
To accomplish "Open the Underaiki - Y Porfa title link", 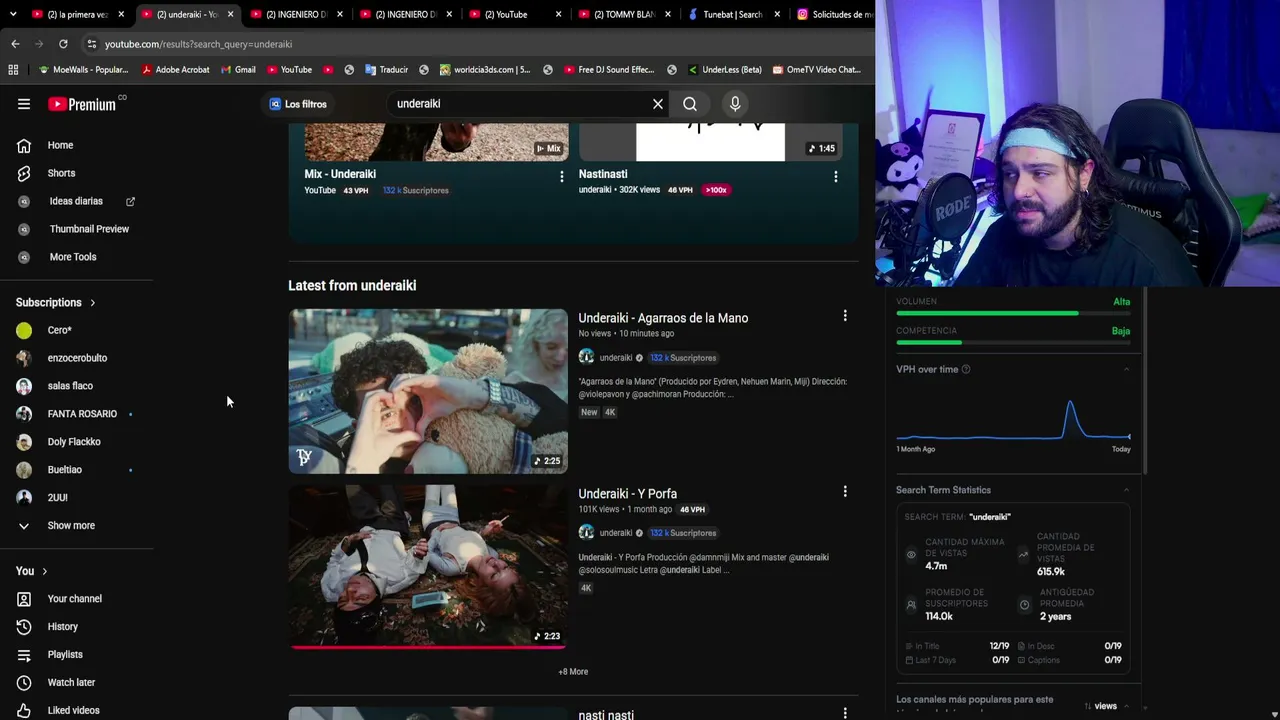I will pyautogui.click(x=627, y=494).
